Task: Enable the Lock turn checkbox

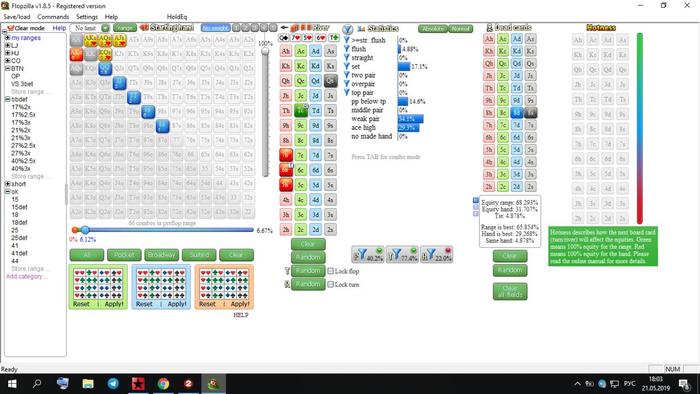Action: pos(330,284)
